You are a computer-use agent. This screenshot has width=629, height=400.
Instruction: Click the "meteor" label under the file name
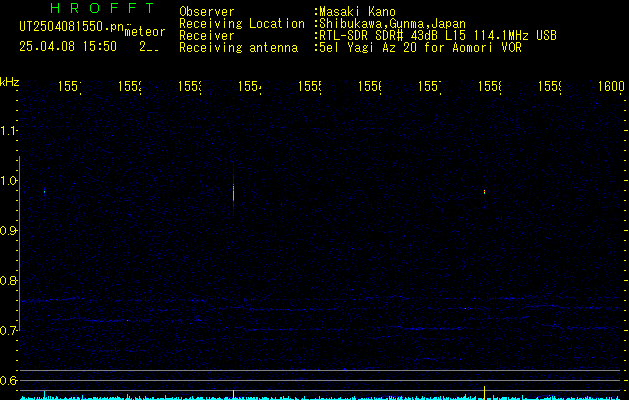click(145, 32)
